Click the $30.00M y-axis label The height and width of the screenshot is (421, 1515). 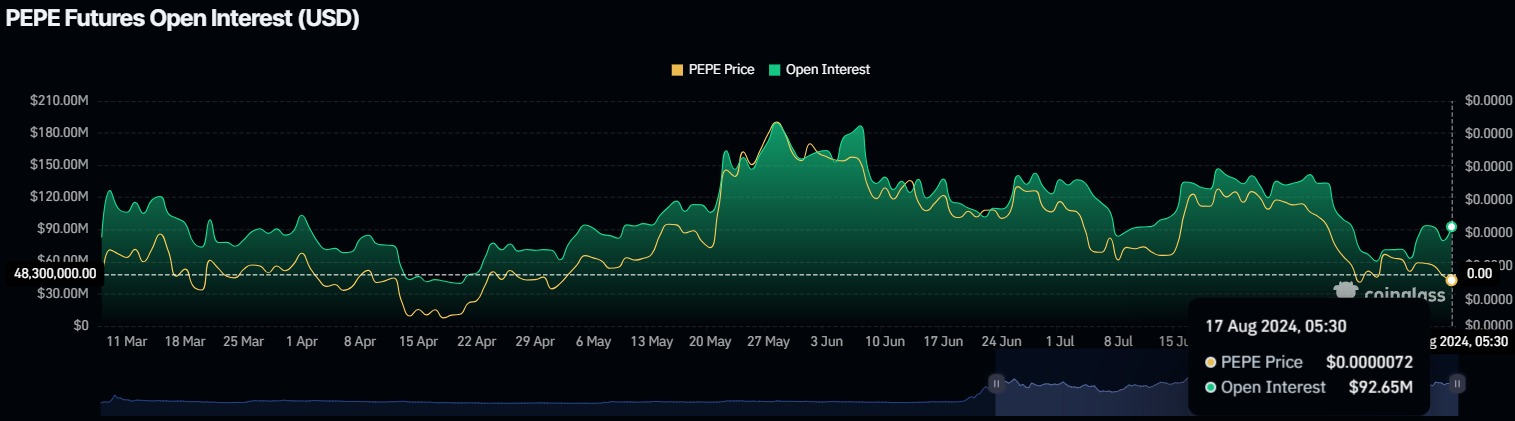click(65, 293)
